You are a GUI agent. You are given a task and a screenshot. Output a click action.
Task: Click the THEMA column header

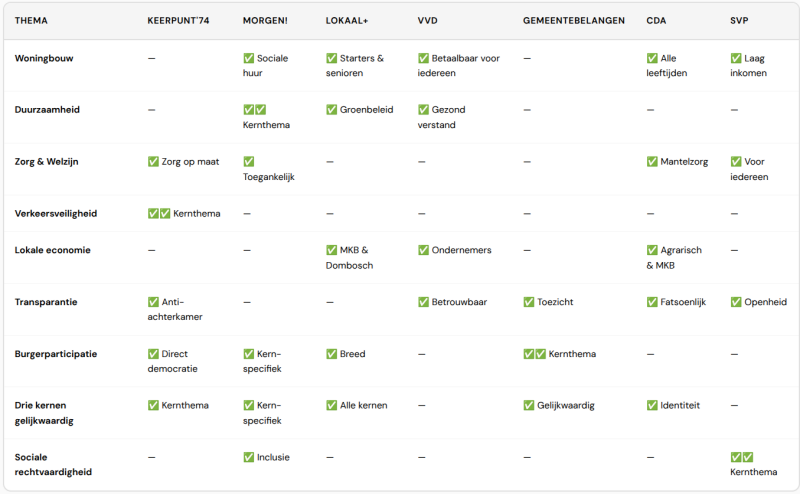31,21
